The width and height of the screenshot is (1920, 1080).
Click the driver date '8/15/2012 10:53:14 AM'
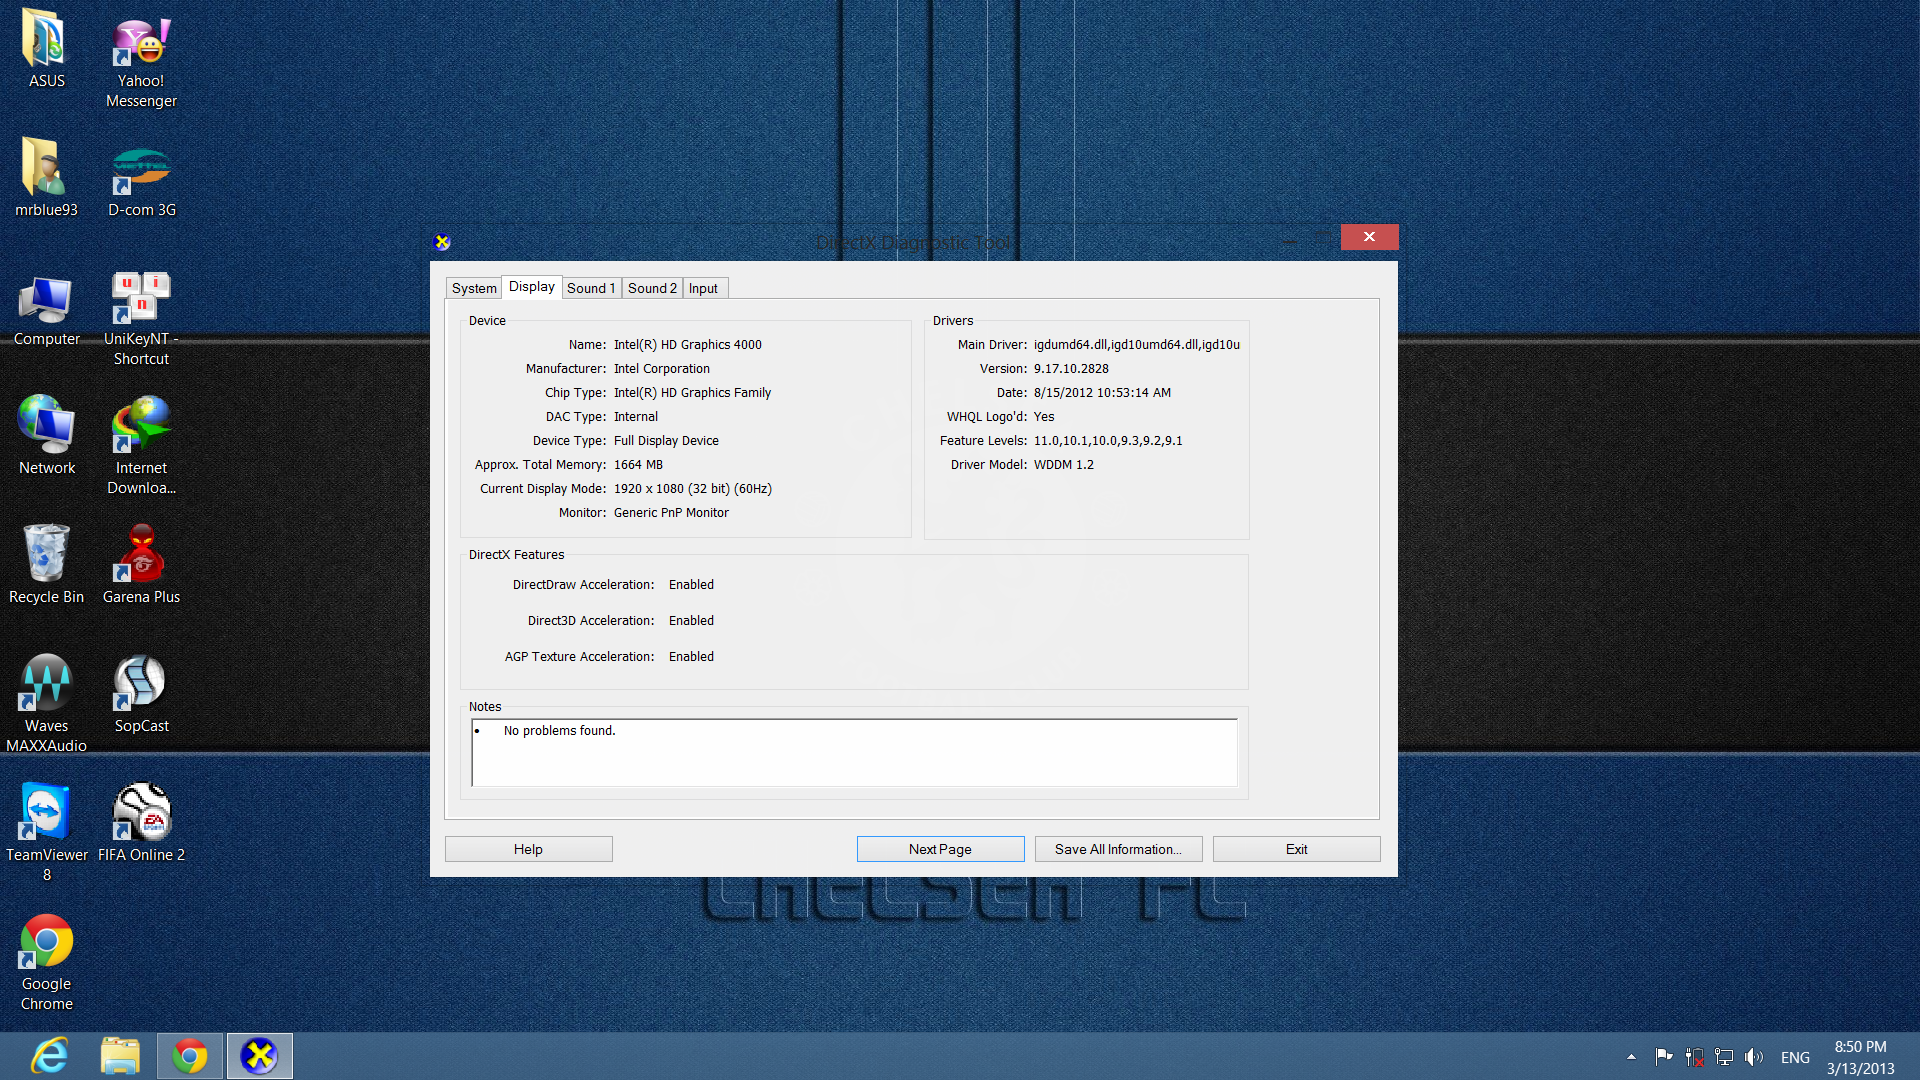pos(1102,393)
